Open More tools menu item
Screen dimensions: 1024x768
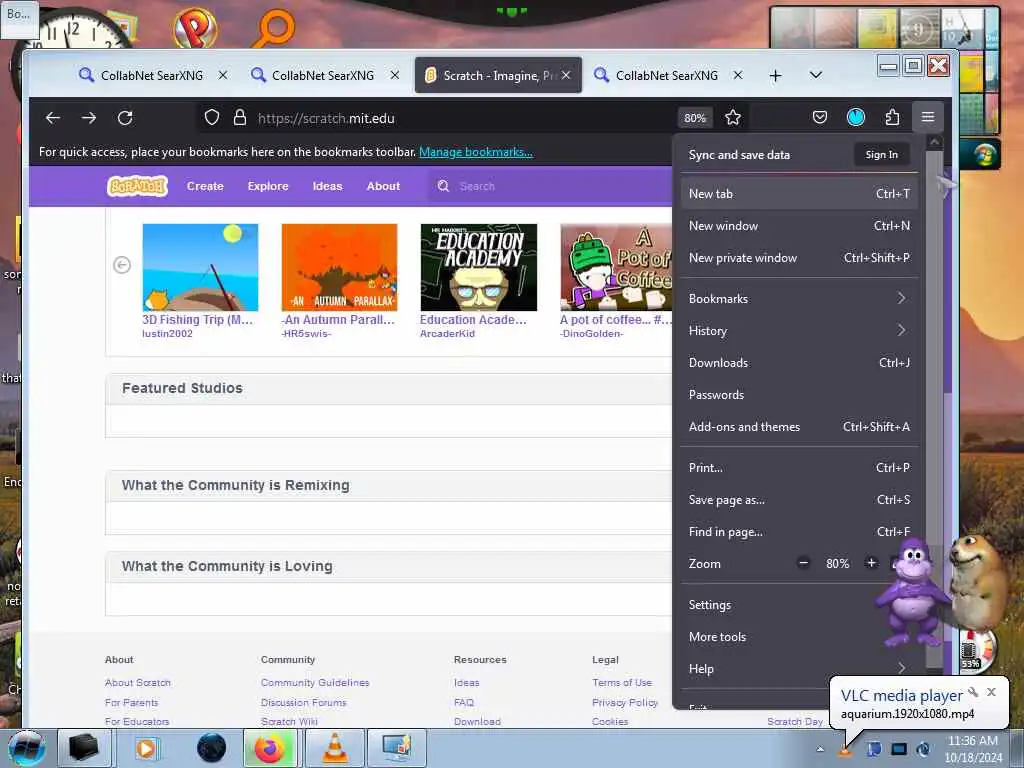click(x=799, y=637)
